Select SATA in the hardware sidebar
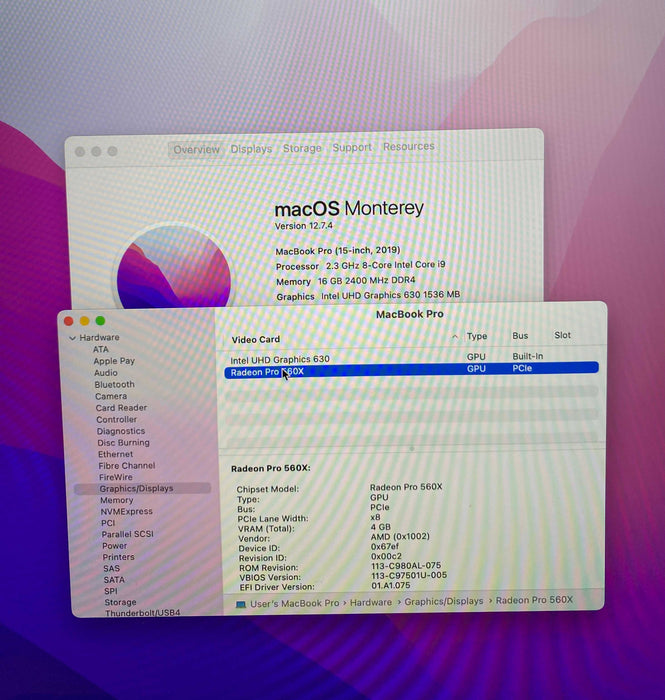Image resolution: width=665 pixels, height=700 pixels. pos(114,579)
